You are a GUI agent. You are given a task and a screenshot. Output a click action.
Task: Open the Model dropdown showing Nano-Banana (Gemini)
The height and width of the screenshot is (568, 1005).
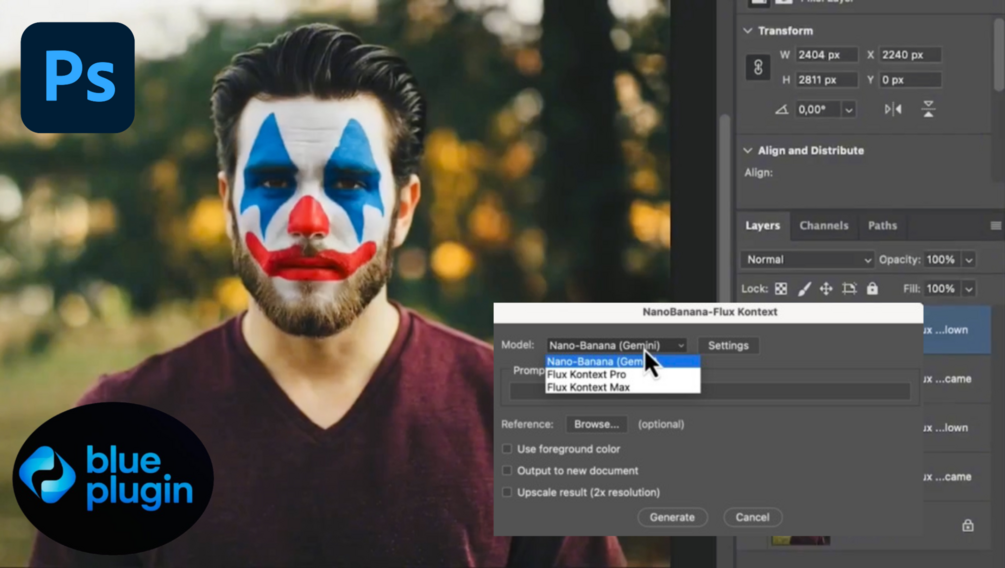(616, 346)
